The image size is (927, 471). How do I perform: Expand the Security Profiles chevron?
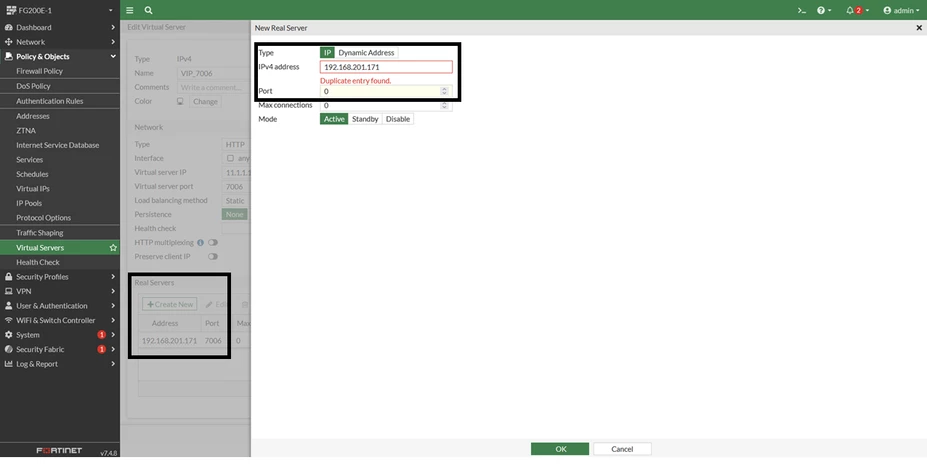113,277
